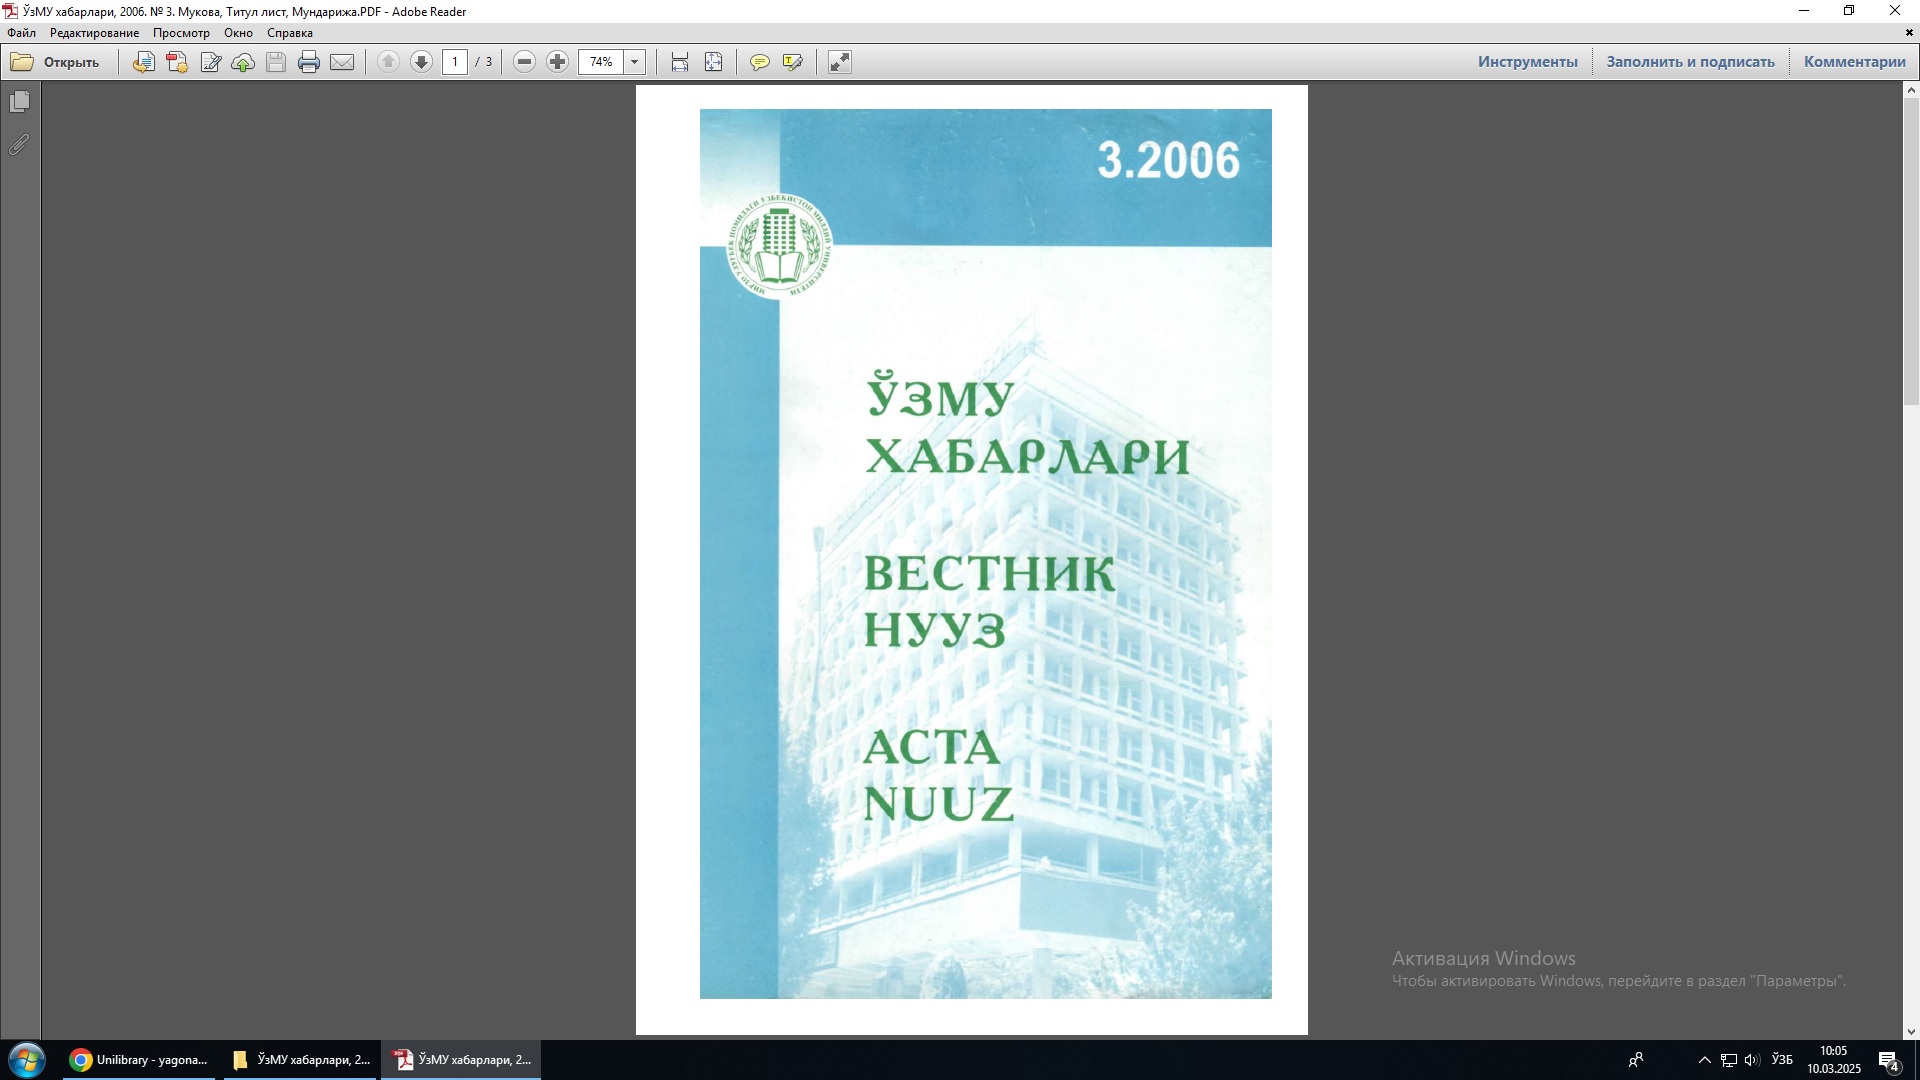Screen dimensions: 1920x1080
Task: Click the scroll up arrow of the document
Action: pyautogui.click(x=1911, y=90)
